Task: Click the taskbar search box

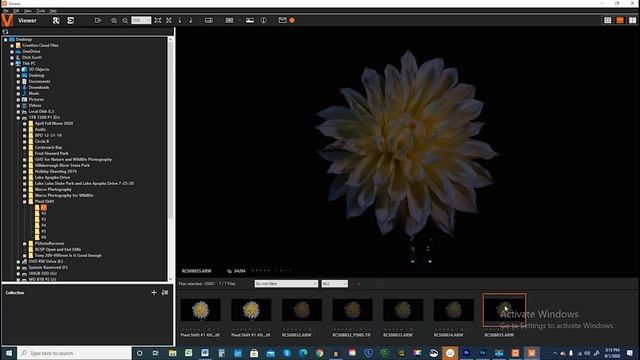Action: pos(75,353)
